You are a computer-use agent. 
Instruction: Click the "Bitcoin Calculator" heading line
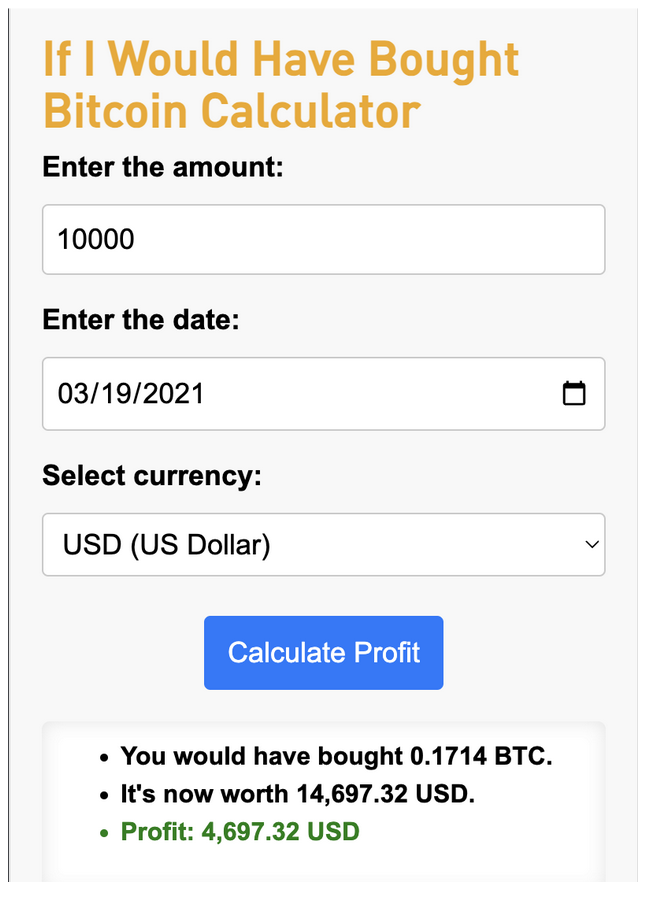[231, 111]
